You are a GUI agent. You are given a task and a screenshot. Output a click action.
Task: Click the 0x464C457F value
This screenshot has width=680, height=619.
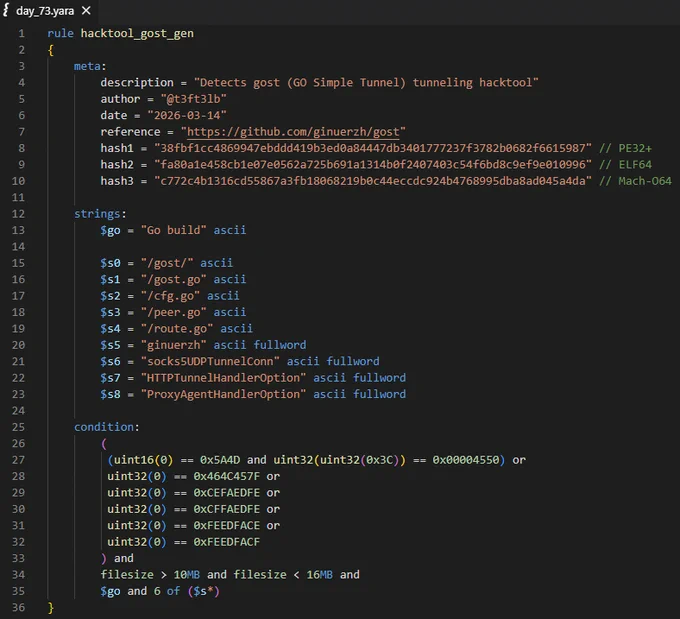tap(227, 476)
